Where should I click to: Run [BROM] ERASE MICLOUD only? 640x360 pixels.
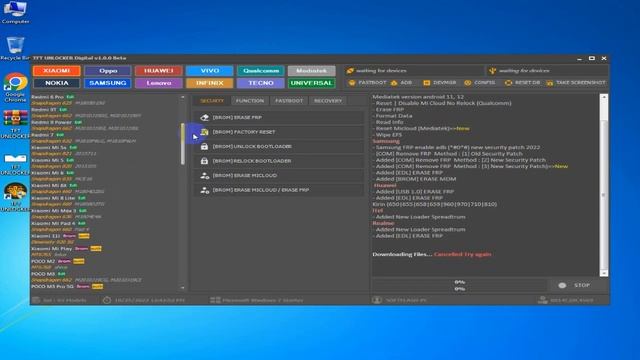(278, 176)
